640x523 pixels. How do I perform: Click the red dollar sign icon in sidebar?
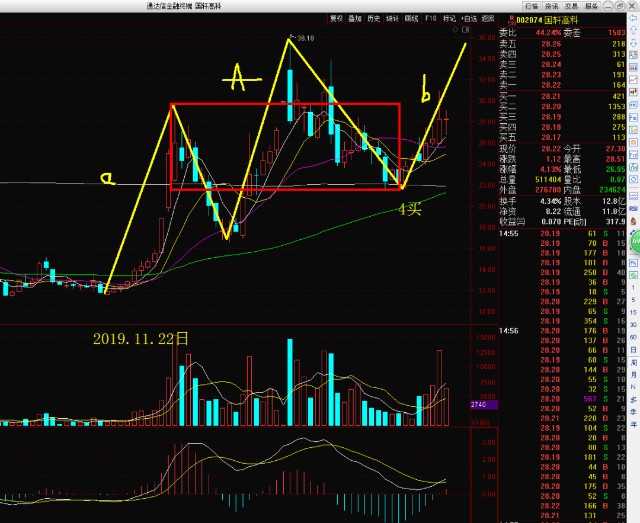click(x=634, y=221)
